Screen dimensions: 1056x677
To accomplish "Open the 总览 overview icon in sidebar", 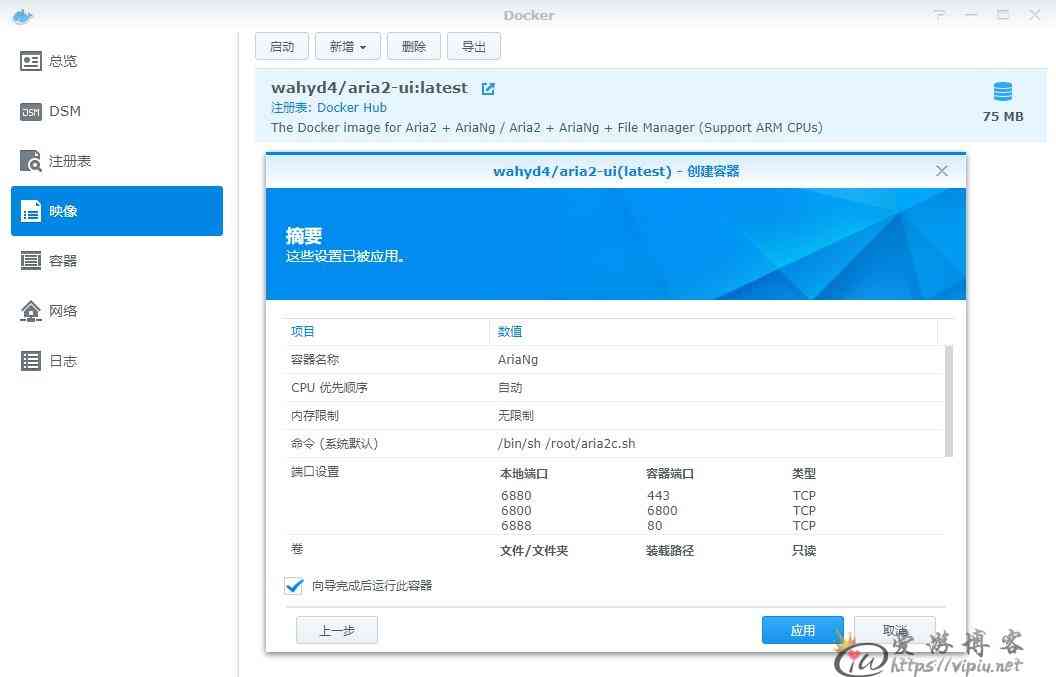I will click(x=30, y=61).
